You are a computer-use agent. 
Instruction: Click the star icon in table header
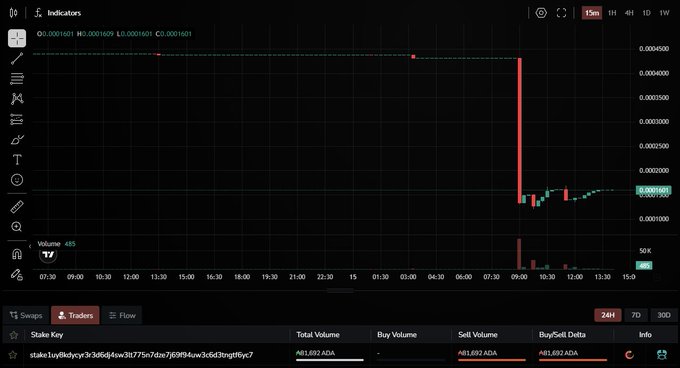13,335
